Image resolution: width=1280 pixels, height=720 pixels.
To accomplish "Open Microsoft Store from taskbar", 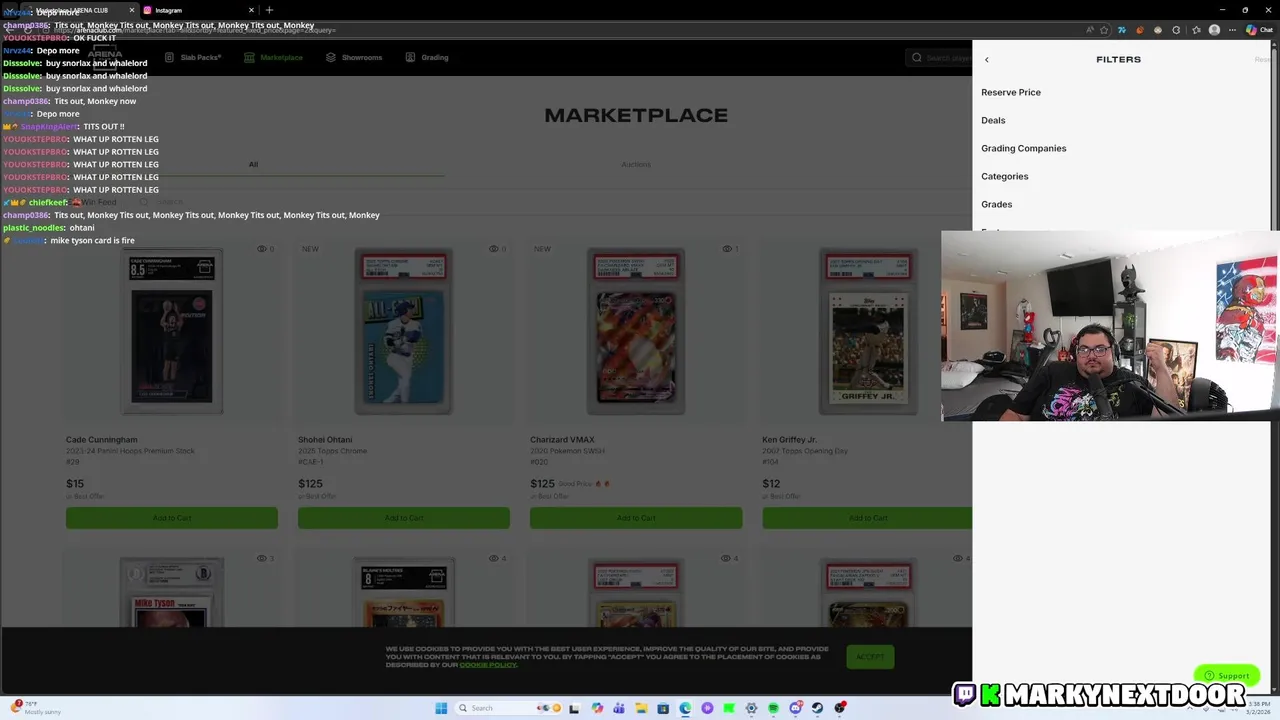I will coord(663,708).
